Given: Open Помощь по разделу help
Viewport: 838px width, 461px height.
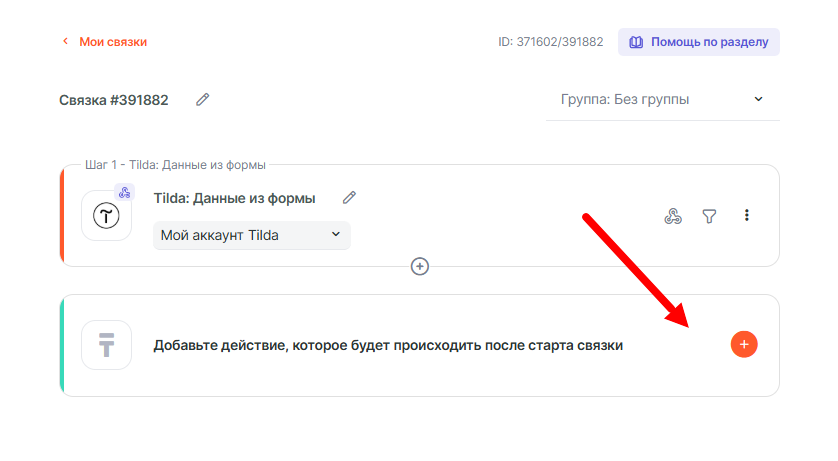Looking at the screenshot, I should pos(698,42).
